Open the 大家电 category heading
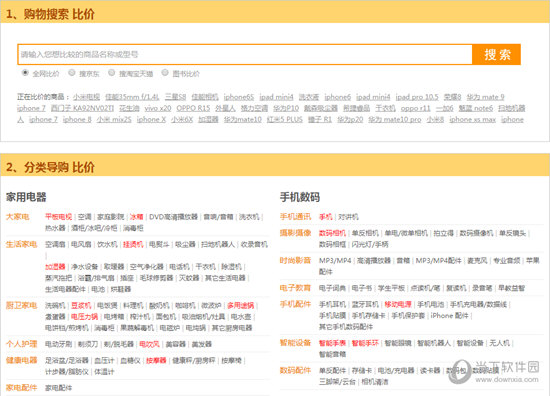550x396 pixels. click(17, 216)
